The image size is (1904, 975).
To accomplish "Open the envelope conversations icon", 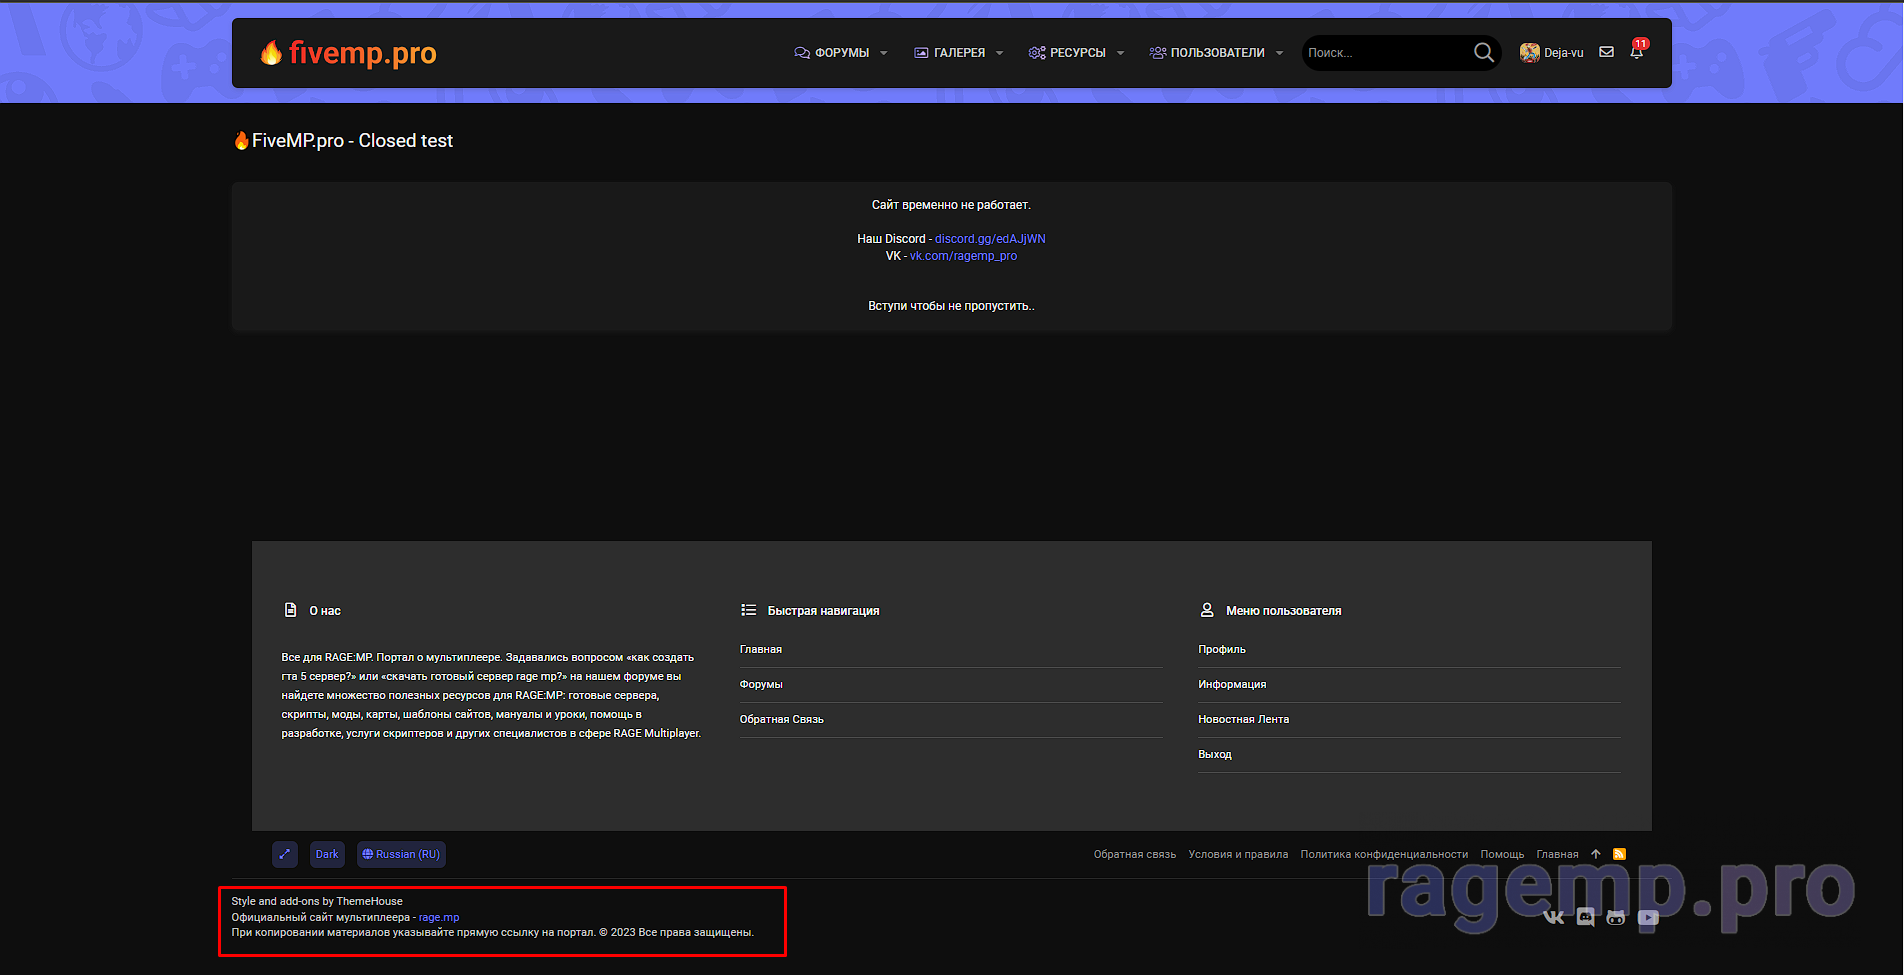I will (1606, 52).
